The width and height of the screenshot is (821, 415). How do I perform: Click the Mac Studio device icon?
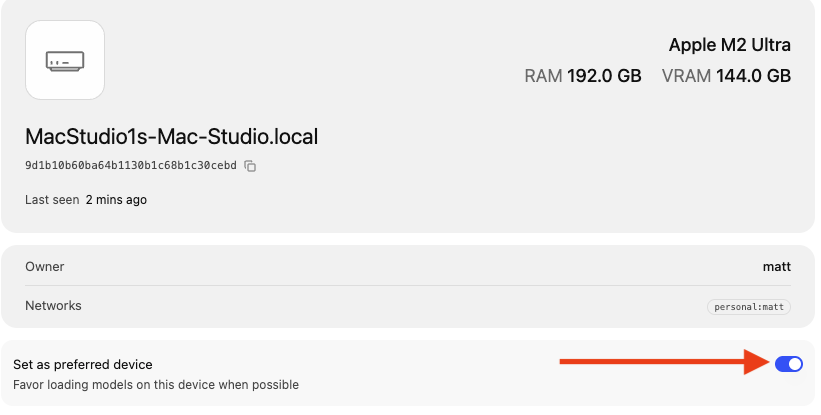[x=65, y=61]
